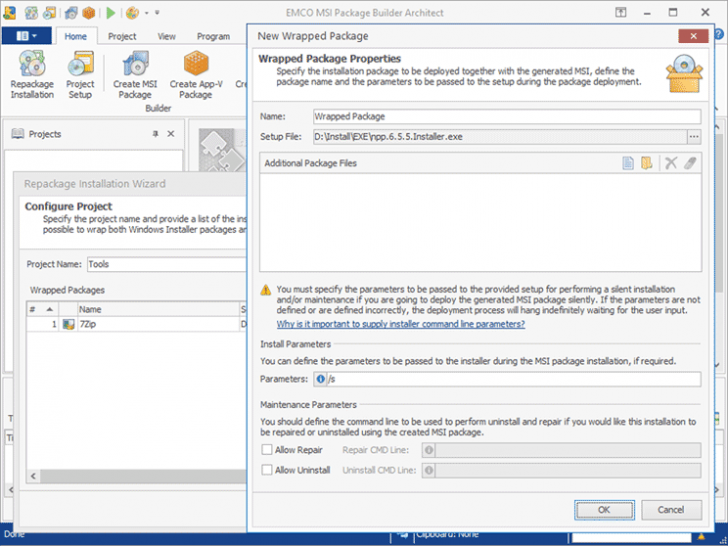Viewport: 728px width, 546px height.
Task: Click the green play arrow in quick access toolbar
Action: point(110,13)
